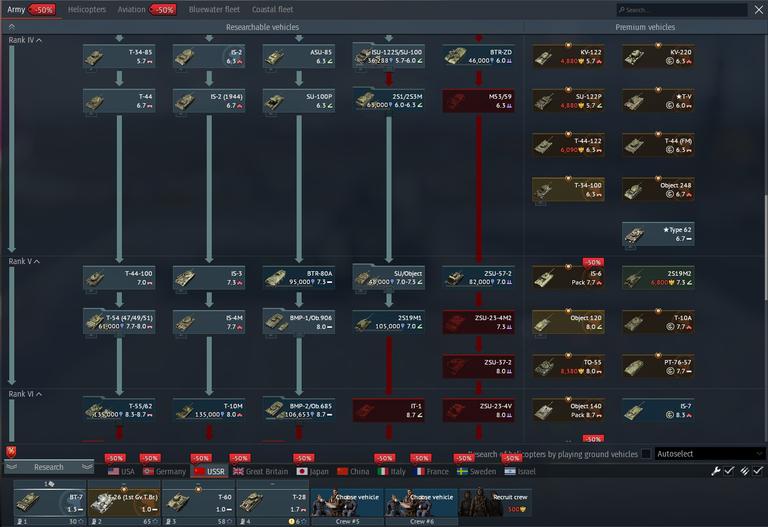The width and height of the screenshot is (768, 527).
Task: Switch to the Aviation tab
Action: click(x=131, y=9)
